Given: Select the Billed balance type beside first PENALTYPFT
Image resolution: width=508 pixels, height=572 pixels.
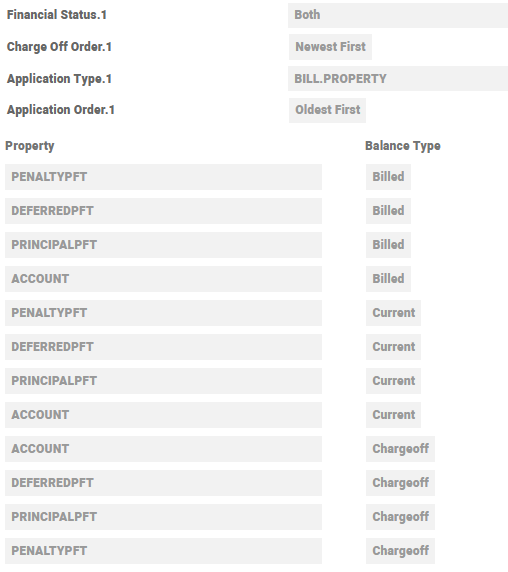Looking at the screenshot, I should coord(388,177).
